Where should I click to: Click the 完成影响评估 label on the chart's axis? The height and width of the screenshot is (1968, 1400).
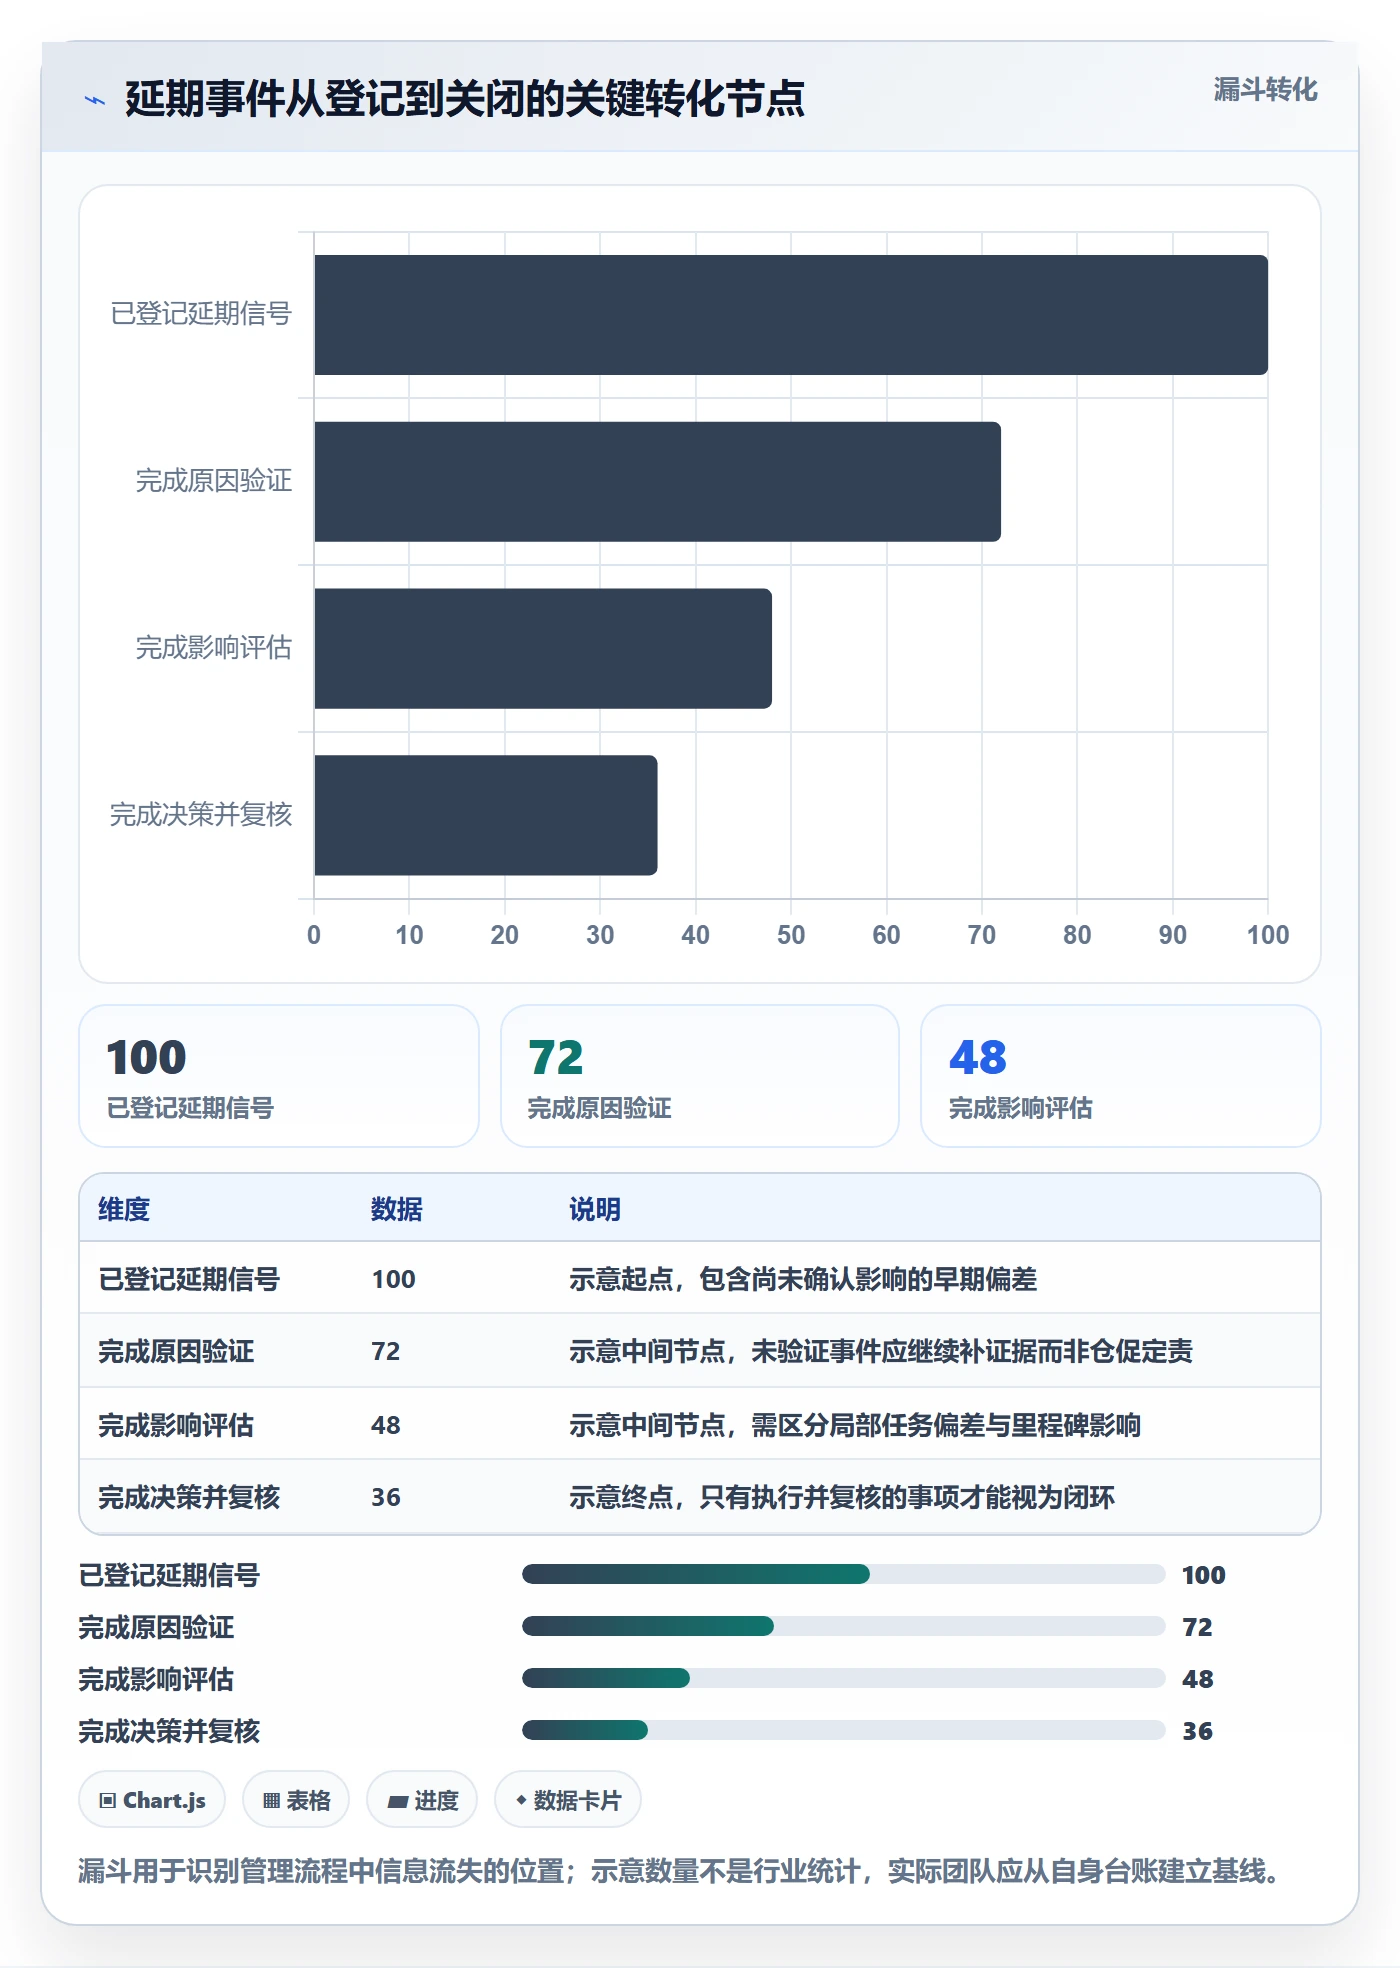click(x=214, y=648)
